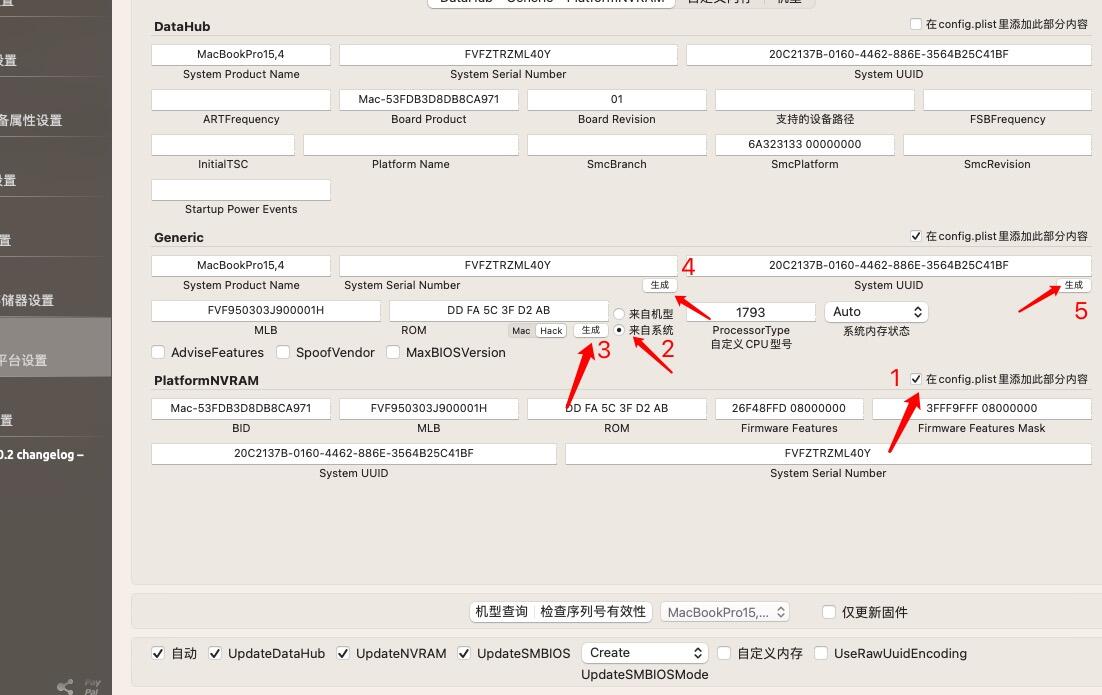Click the Firmware Features Mask field
Viewport: 1102px width, 695px height.
point(982,408)
